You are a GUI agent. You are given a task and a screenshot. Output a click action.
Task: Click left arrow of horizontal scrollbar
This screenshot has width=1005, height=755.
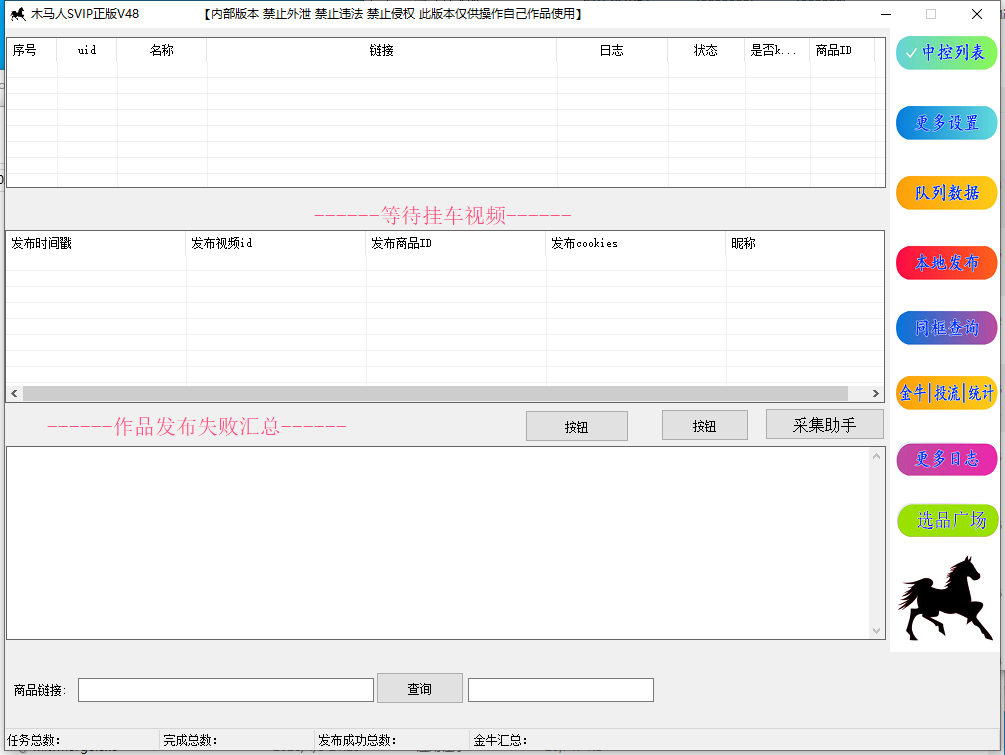click(x=14, y=394)
